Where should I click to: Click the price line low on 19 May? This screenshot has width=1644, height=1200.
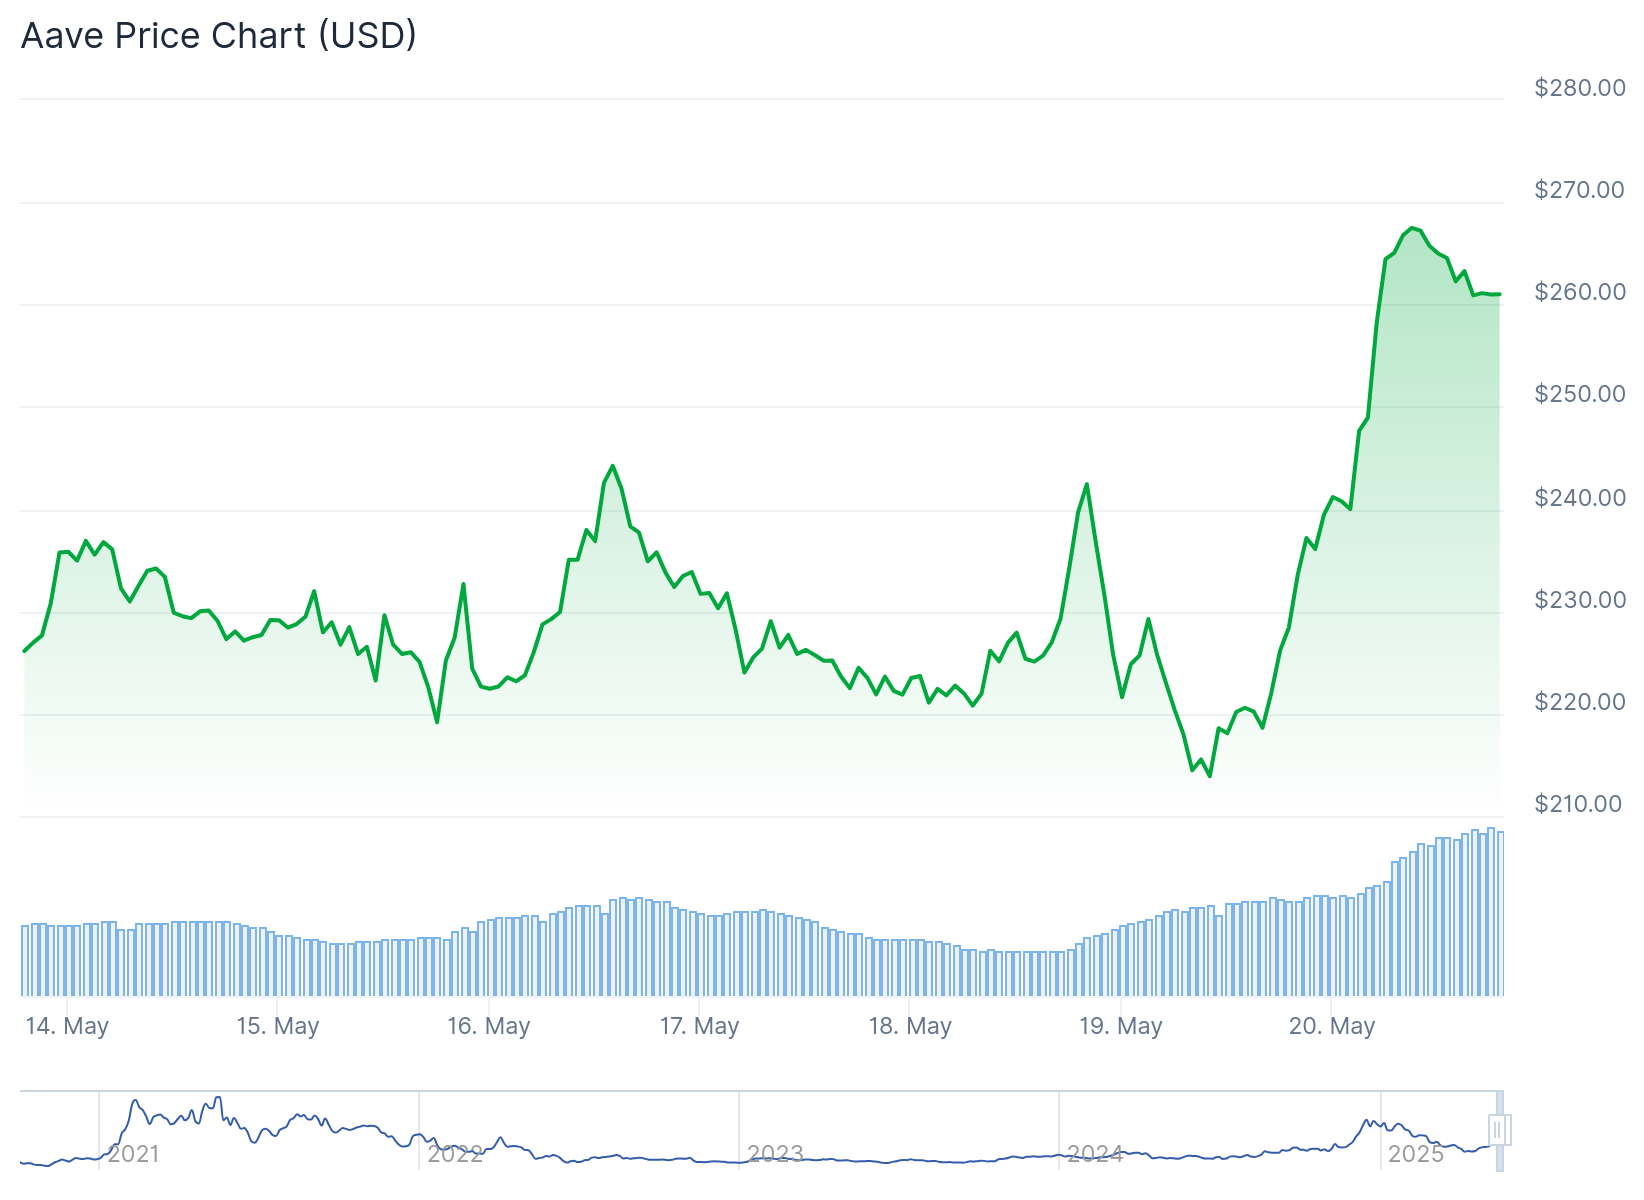coord(1209,776)
